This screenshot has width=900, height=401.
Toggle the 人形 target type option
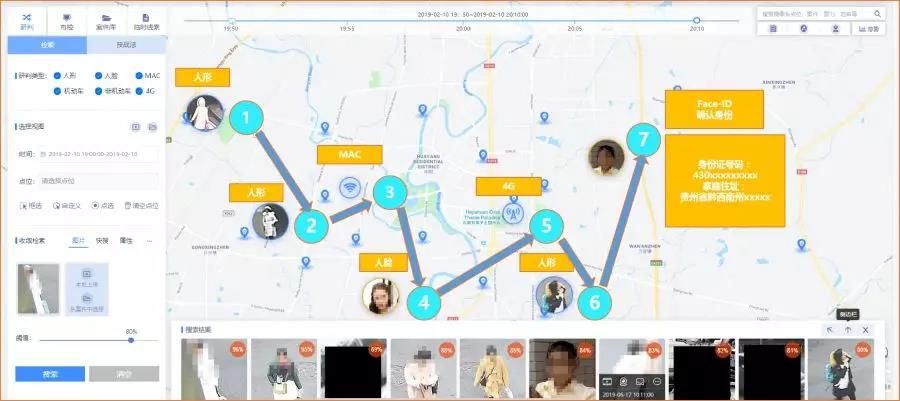(x=58, y=75)
